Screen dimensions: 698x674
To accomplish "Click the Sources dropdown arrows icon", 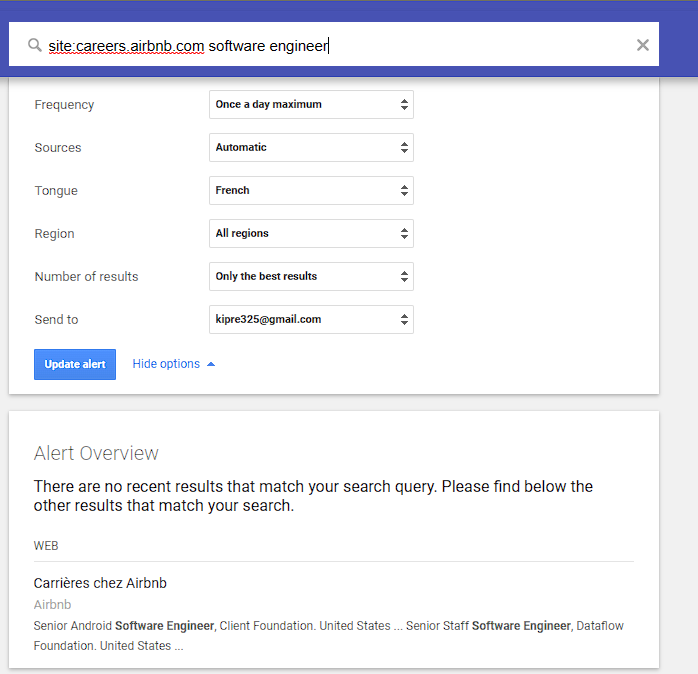I will [404, 148].
